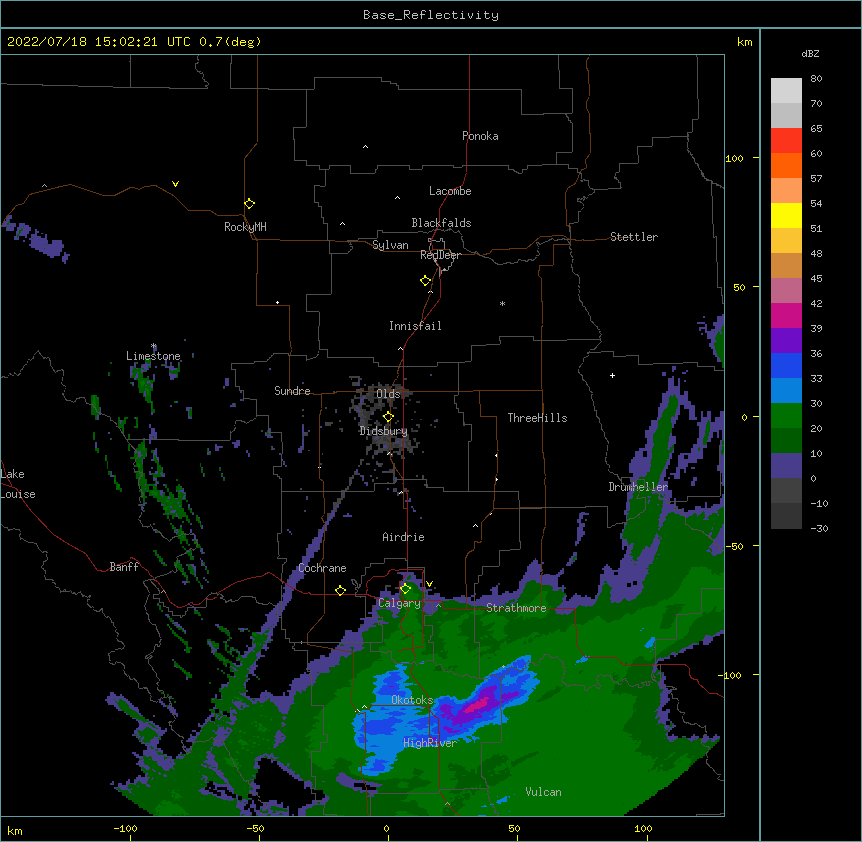Click the white plus marker north of Drumheller

(x=612, y=375)
